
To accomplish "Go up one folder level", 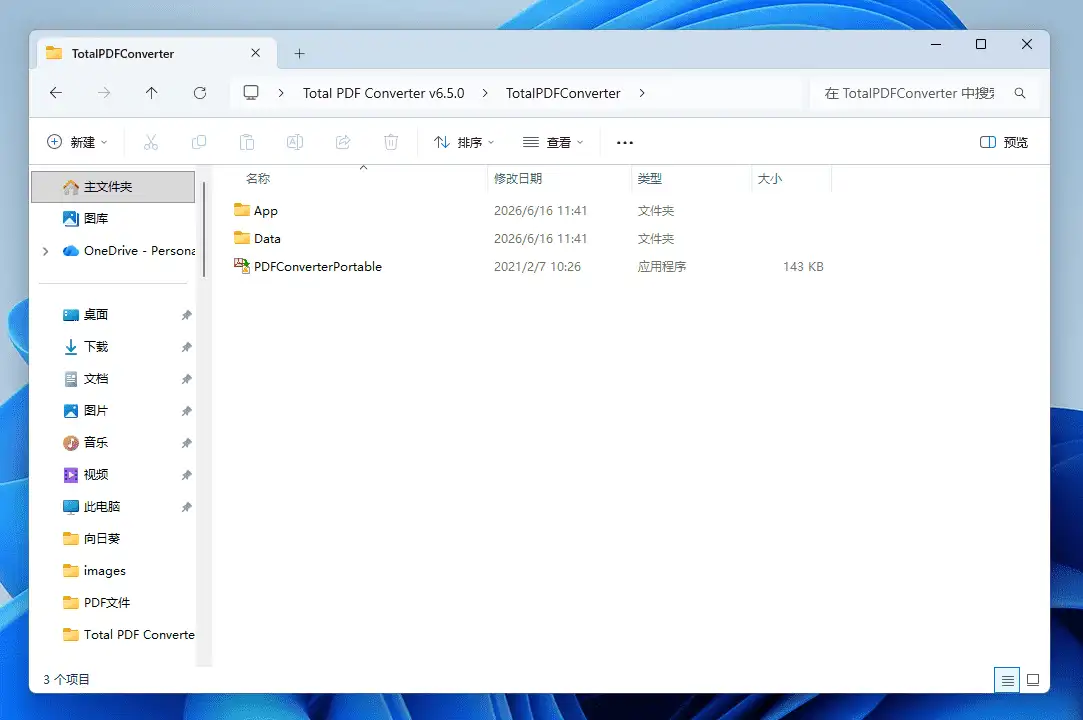I will (x=151, y=93).
